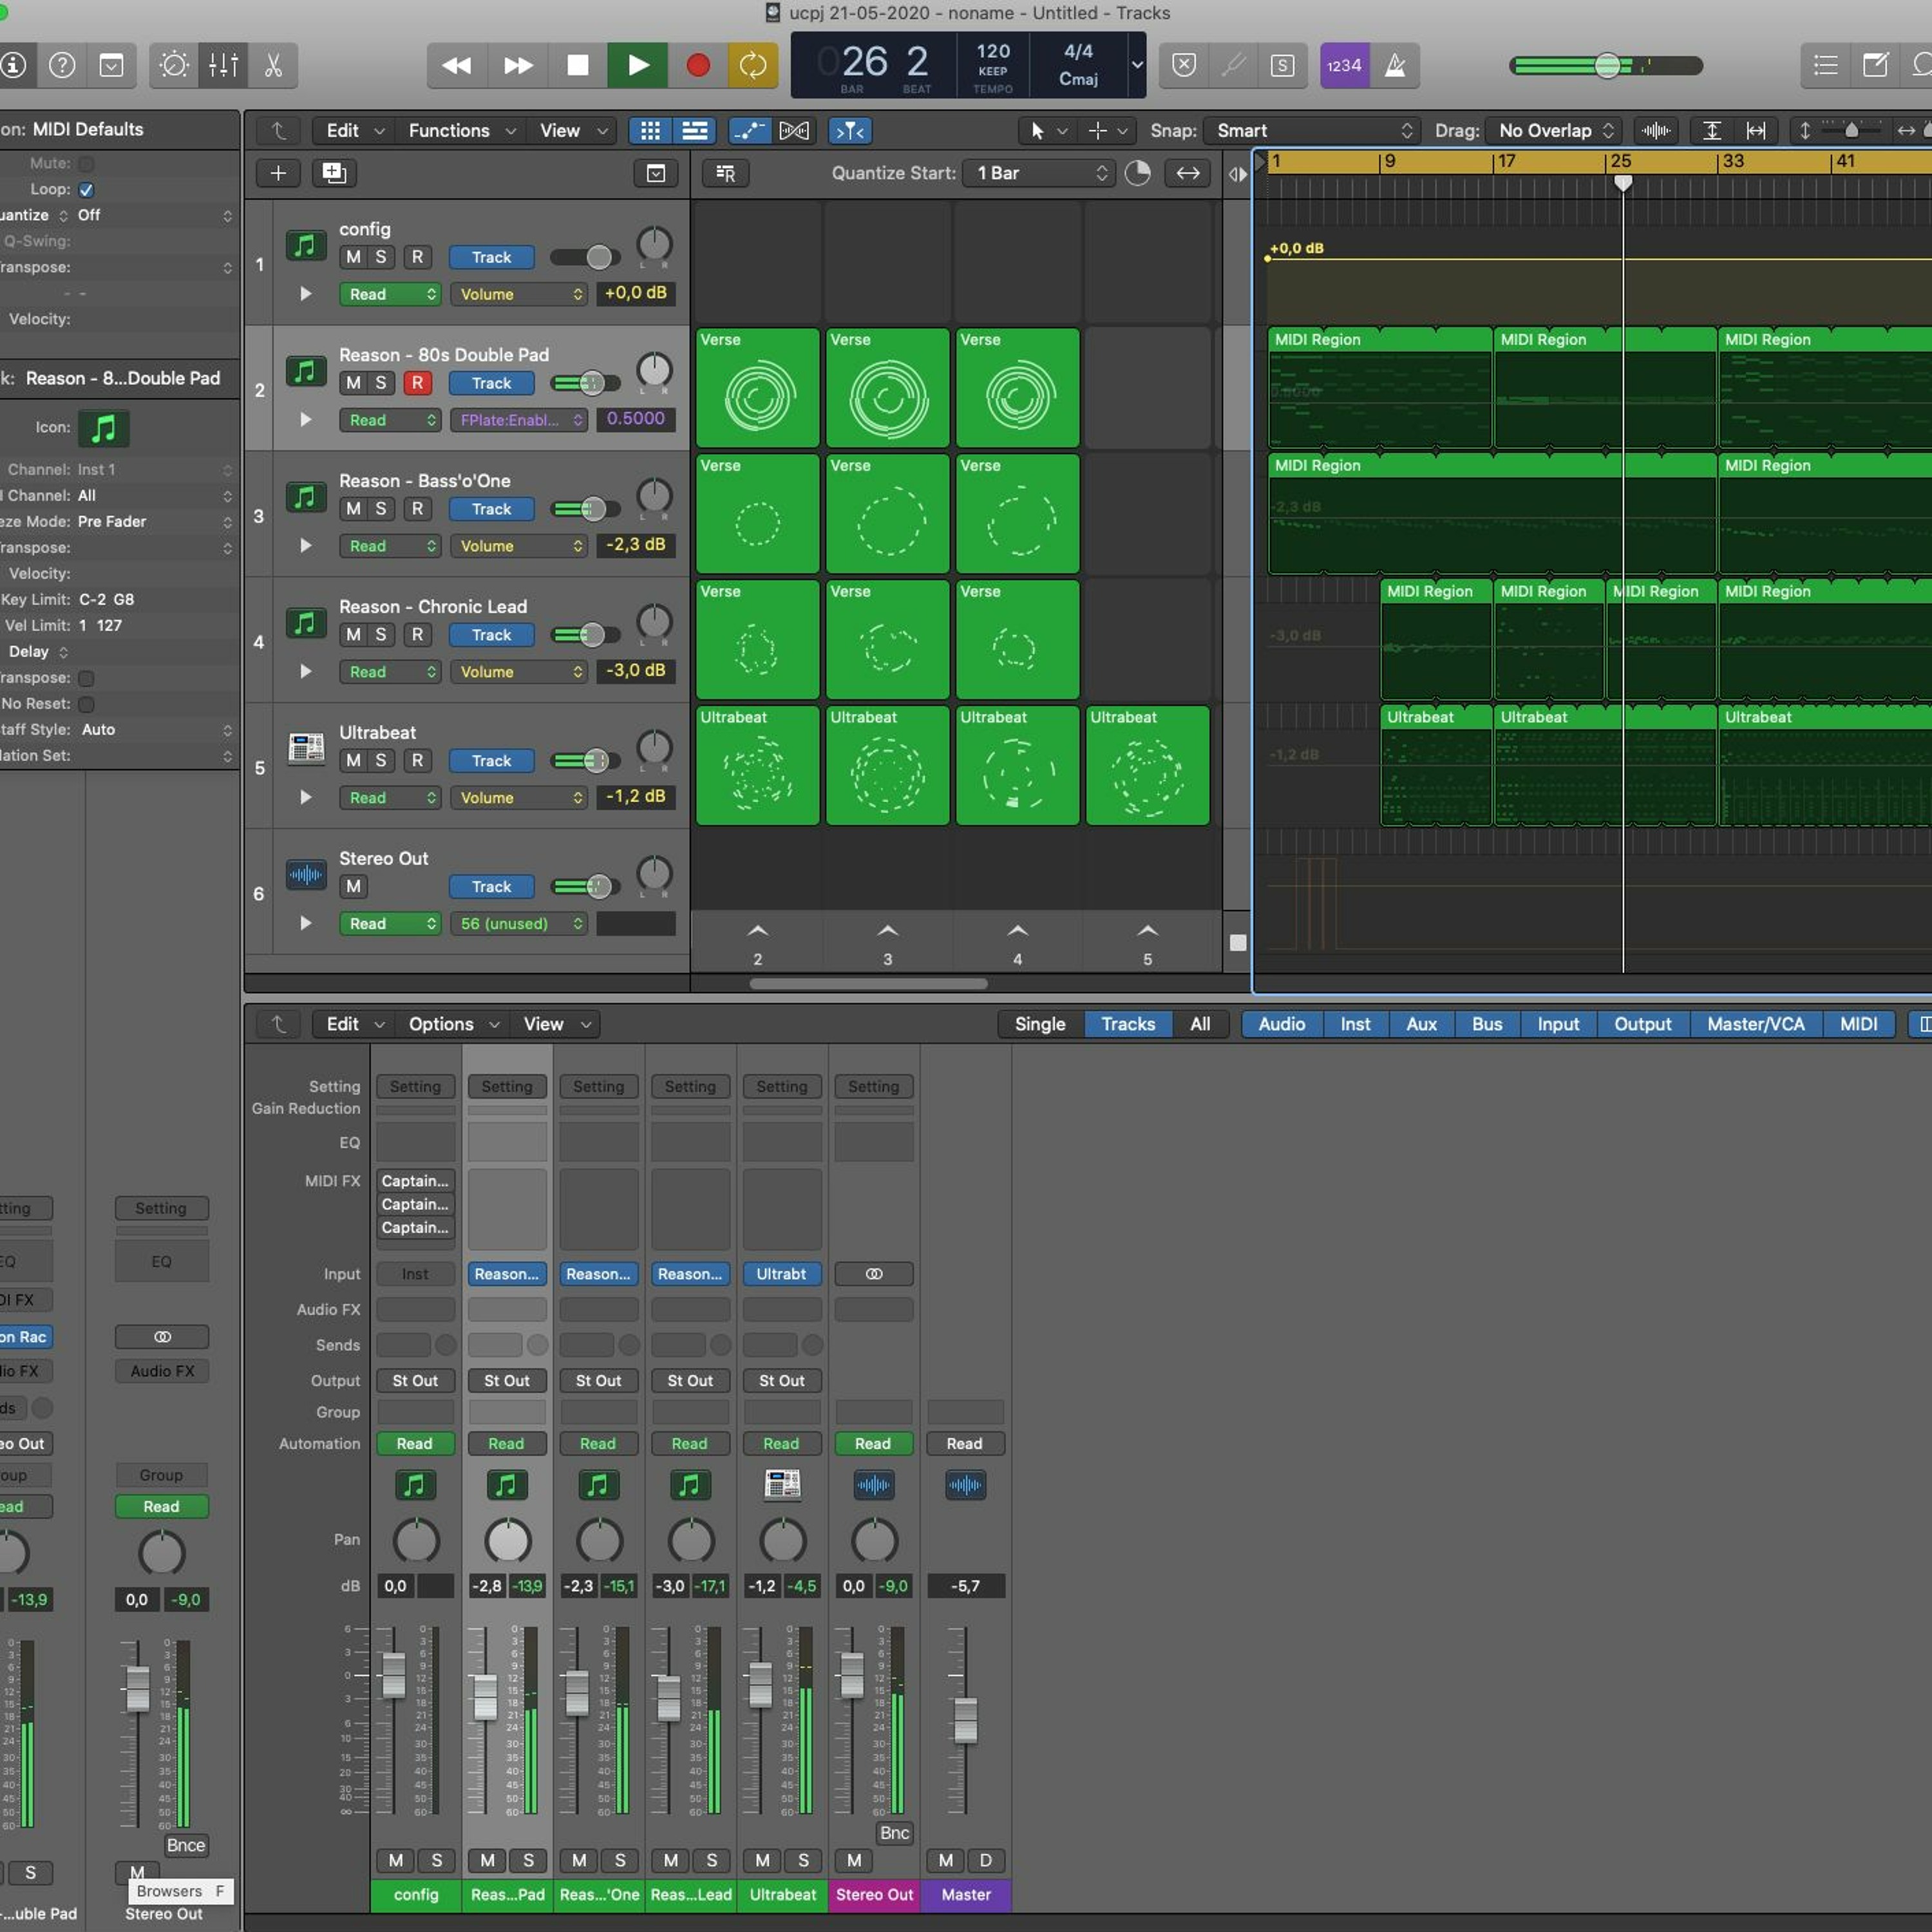Open the Smart Controls dial icon
1932x1932 pixels.
pyautogui.click(x=174, y=66)
